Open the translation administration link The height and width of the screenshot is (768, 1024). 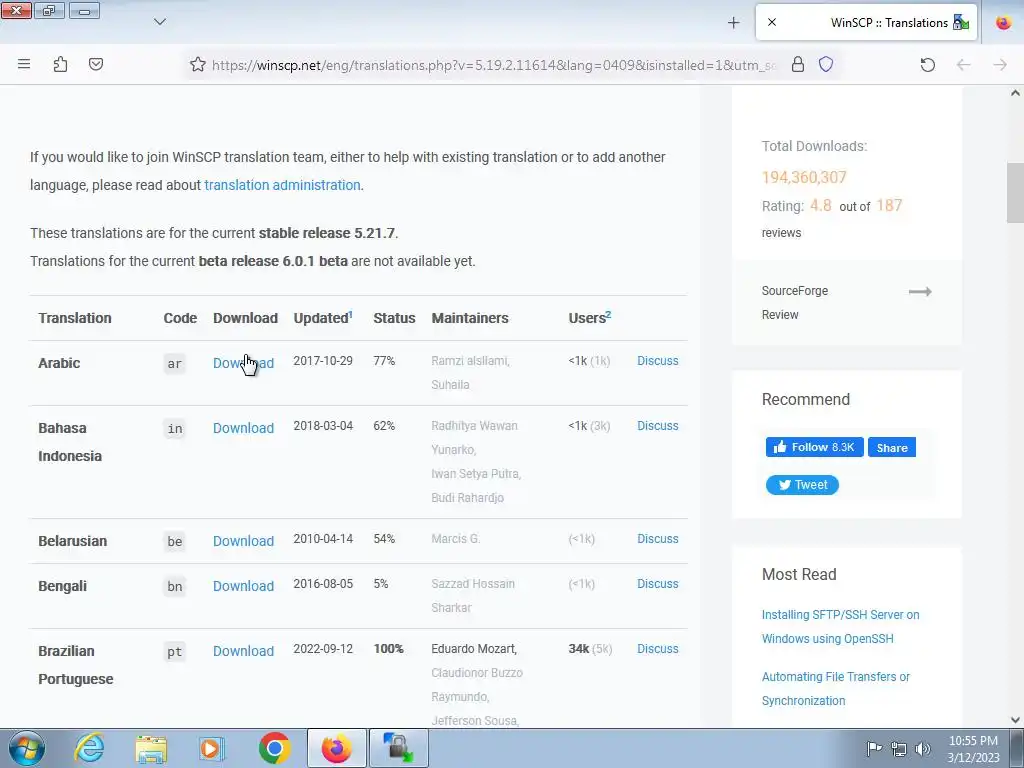282,185
